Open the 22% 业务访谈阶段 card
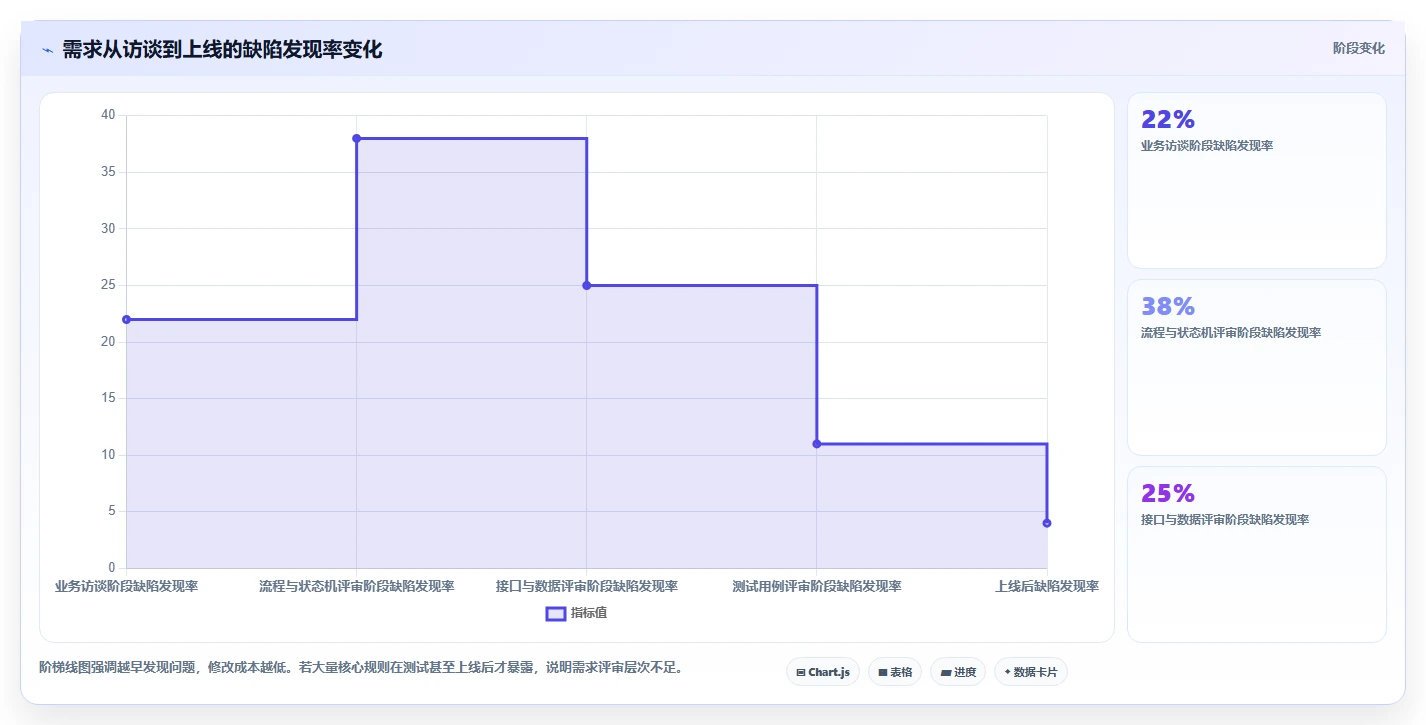This screenshot has height=725, width=1426. click(1257, 180)
